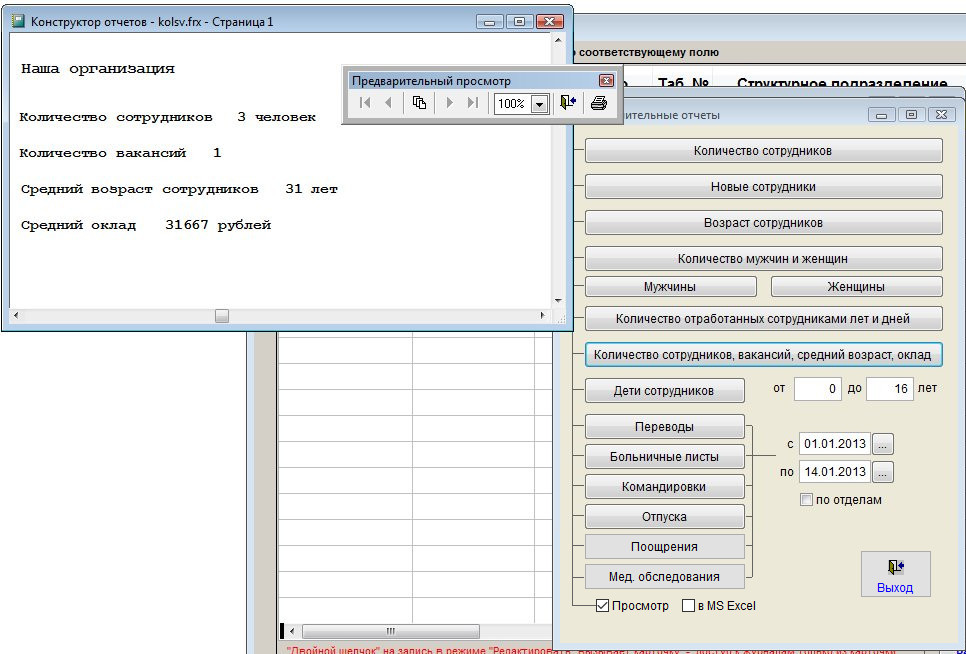
Task: Open date picker beside 01.01.2013
Action: (883, 444)
